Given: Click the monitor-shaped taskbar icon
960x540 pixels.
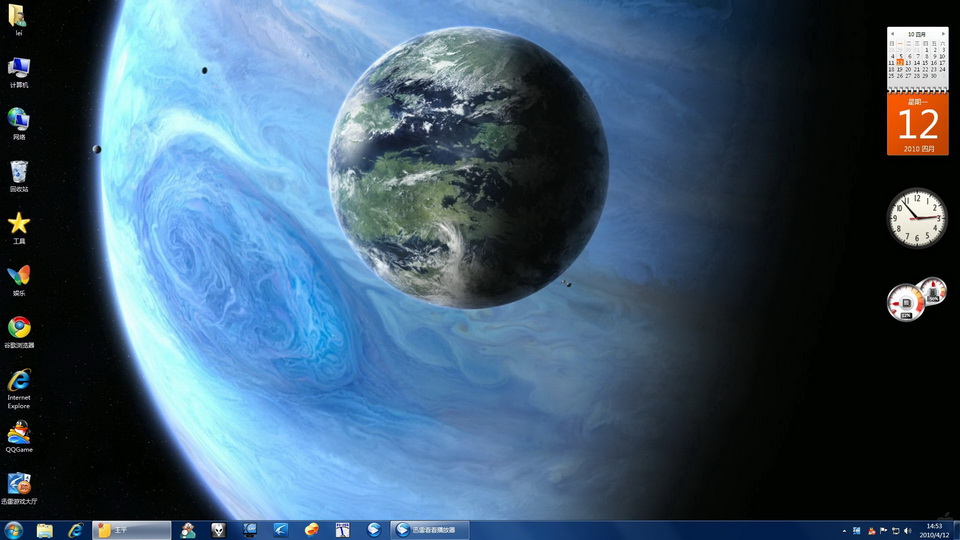Looking at the screenshot, I should 250,530.
